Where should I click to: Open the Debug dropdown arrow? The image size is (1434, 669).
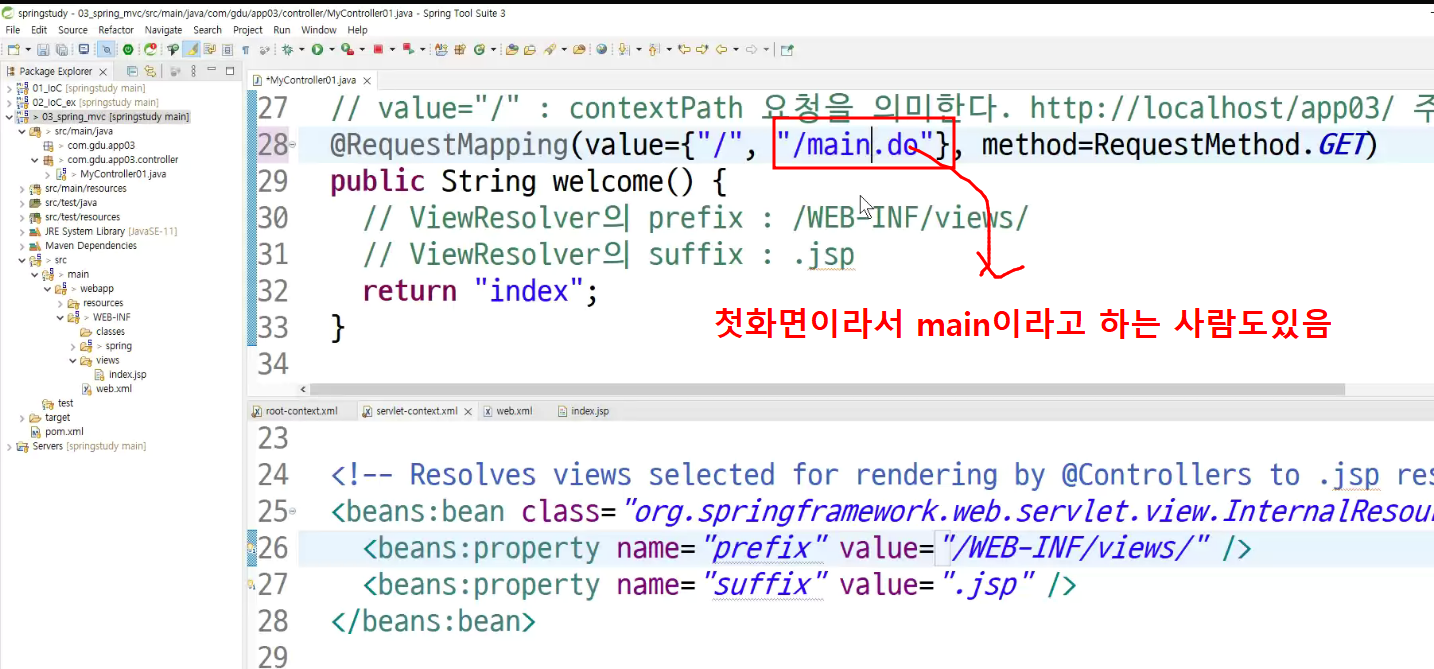tap(302, 49)
